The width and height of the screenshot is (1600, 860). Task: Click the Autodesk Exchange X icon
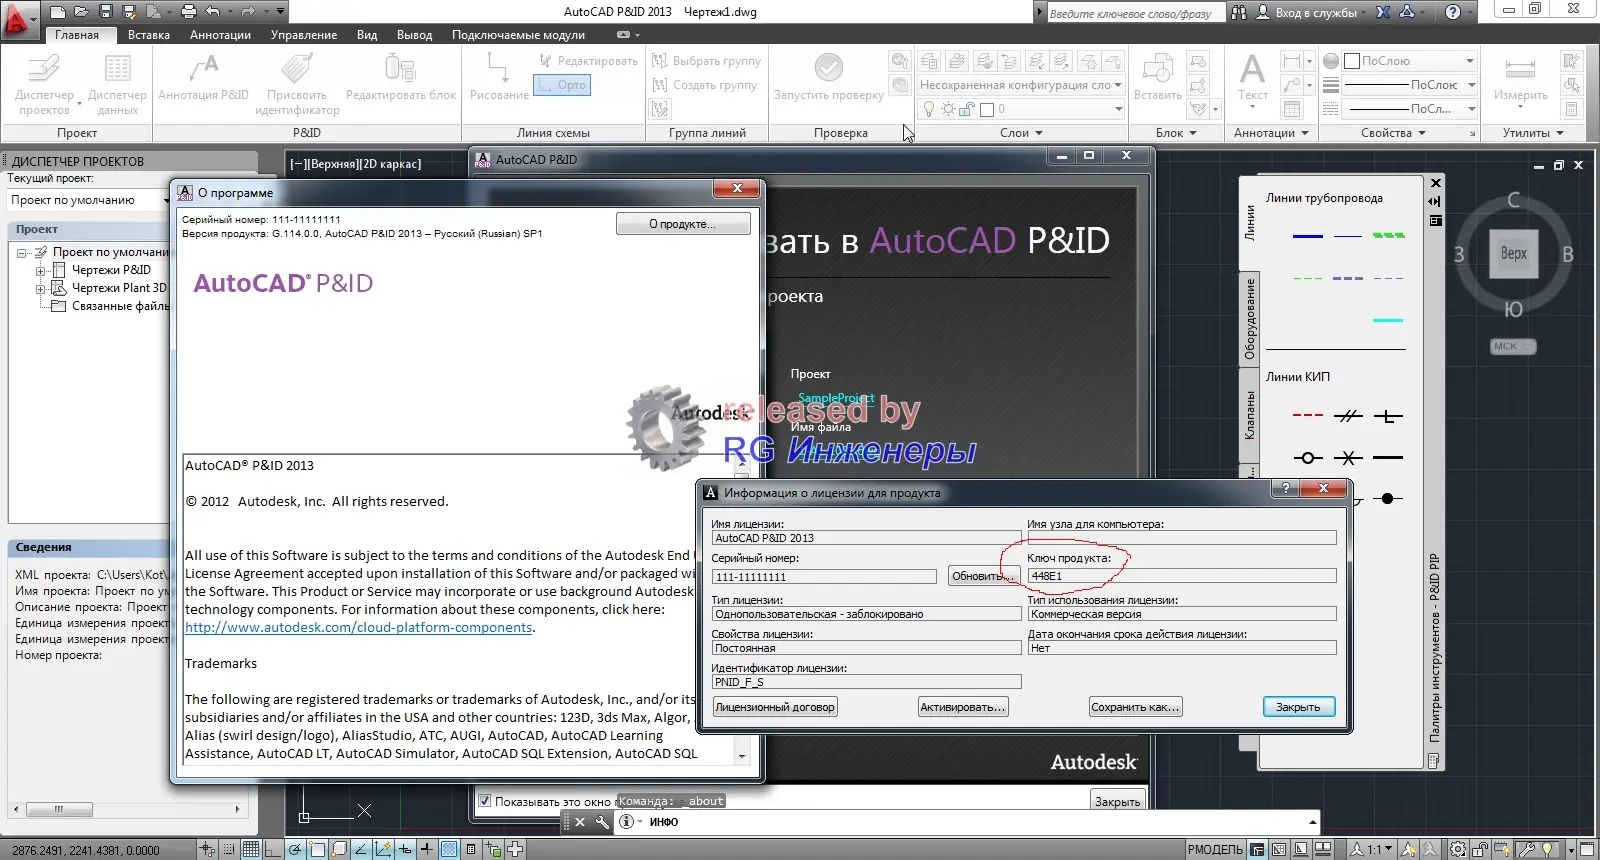[1383, 12]
